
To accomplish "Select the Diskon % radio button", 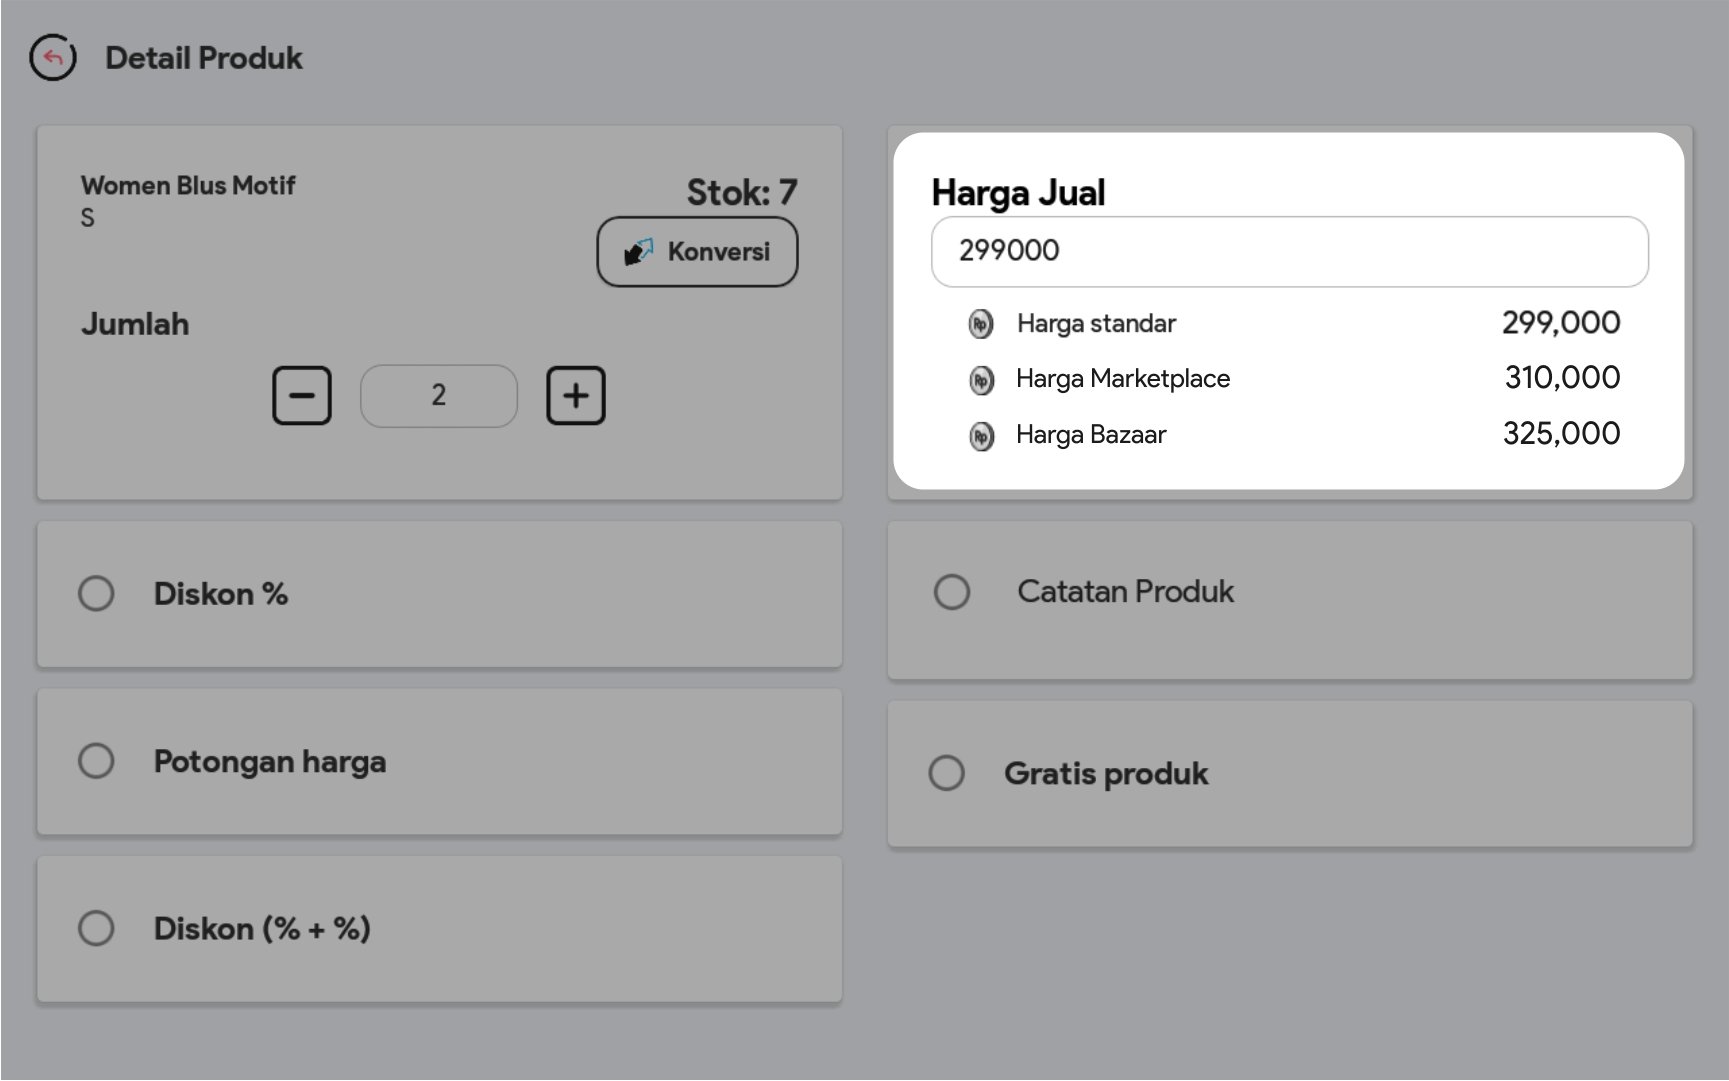I will click(96, 594).
